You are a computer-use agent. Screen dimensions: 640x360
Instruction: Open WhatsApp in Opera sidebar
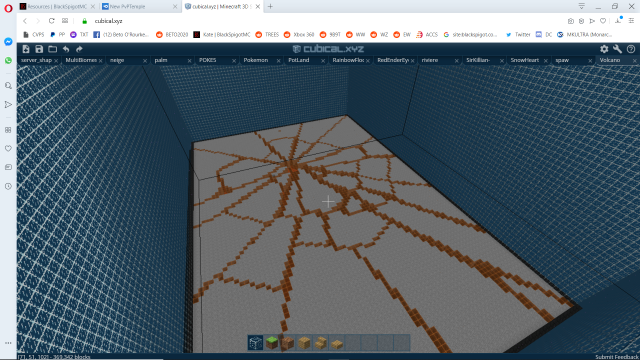click(8, 60)
